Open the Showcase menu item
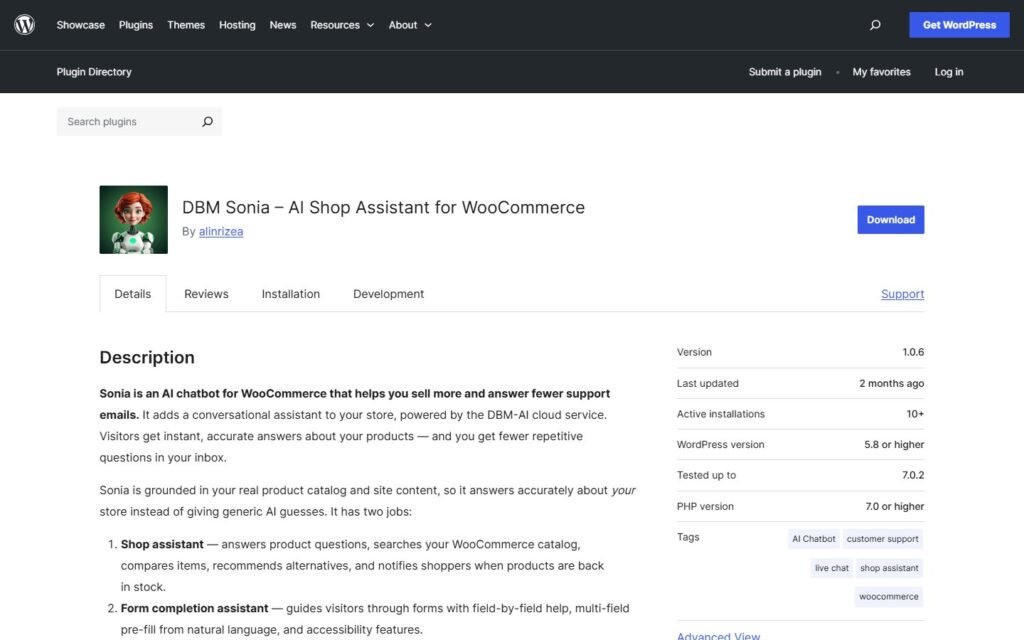This screenshot has height=640, width=1024. coord(80,25)
